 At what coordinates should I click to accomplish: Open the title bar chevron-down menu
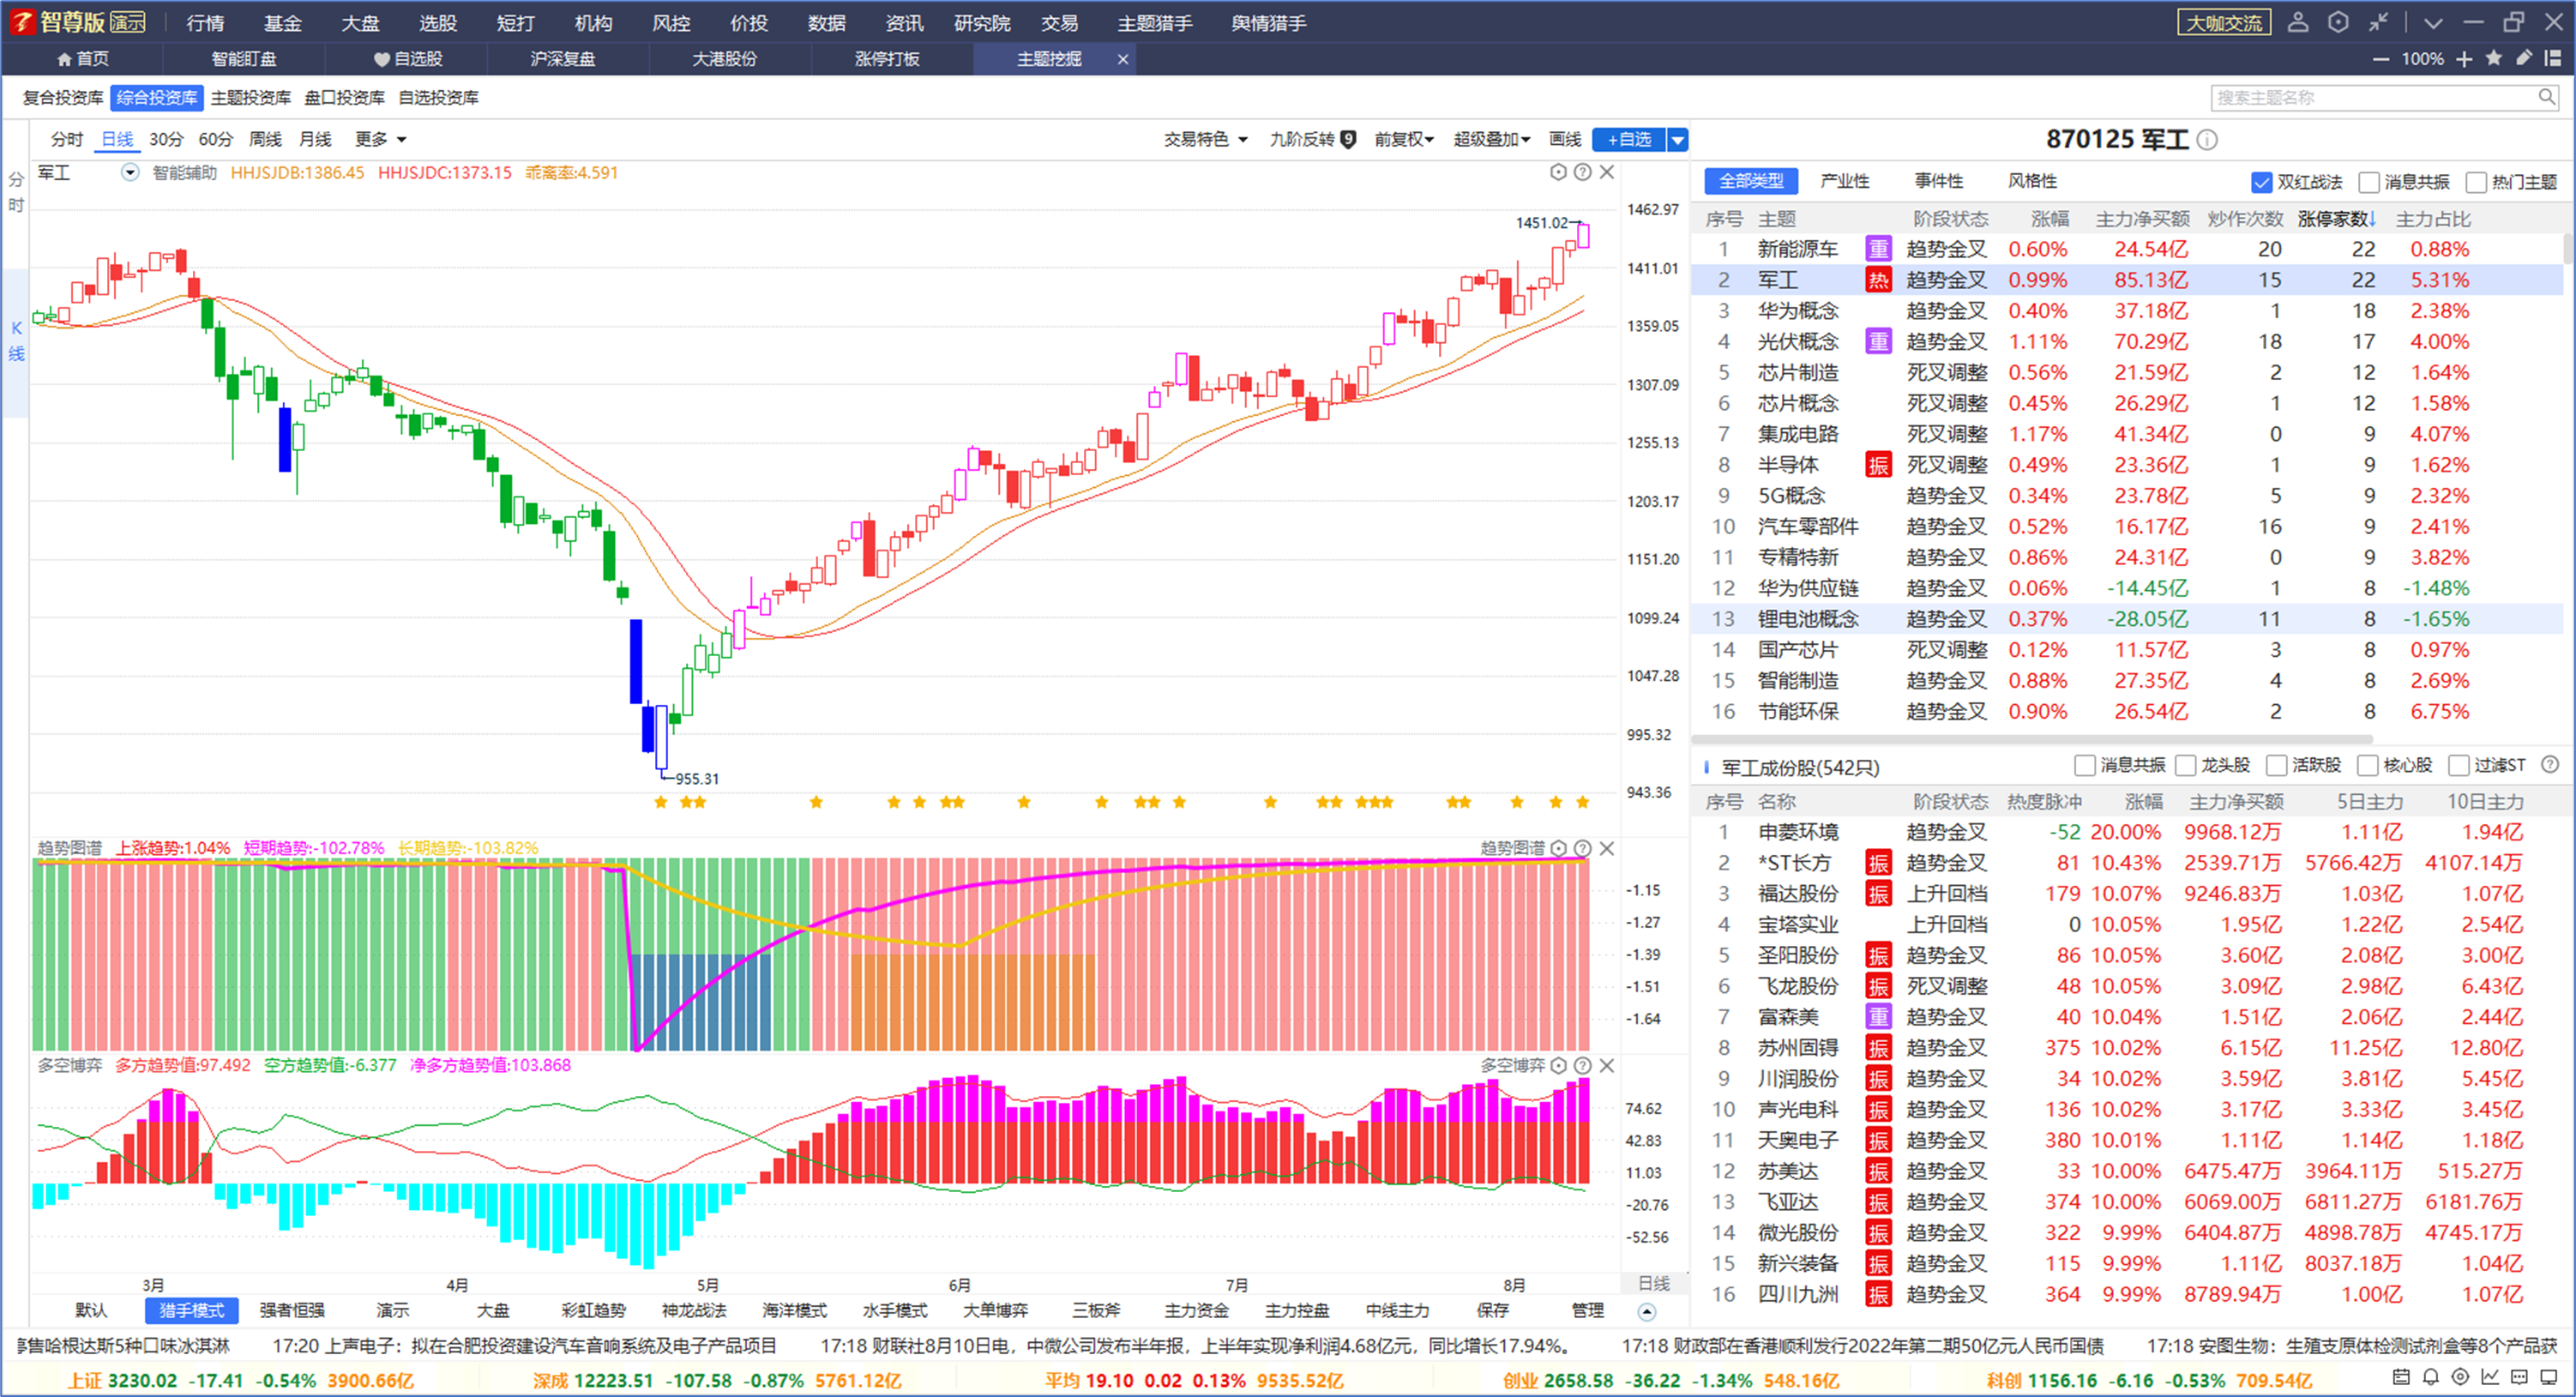tap(2433, 22)
